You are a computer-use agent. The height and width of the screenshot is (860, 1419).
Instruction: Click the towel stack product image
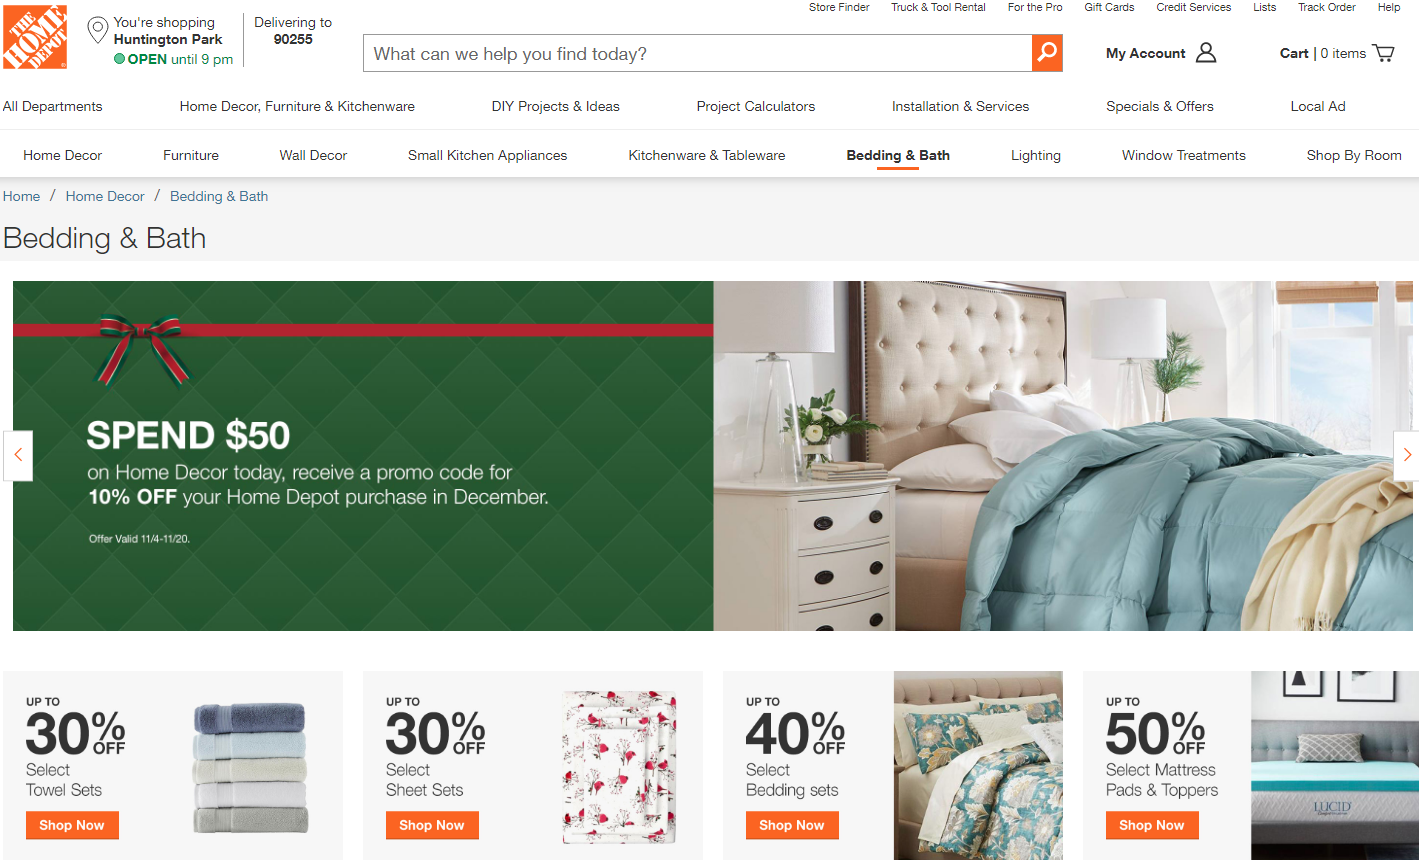(250, 768)
